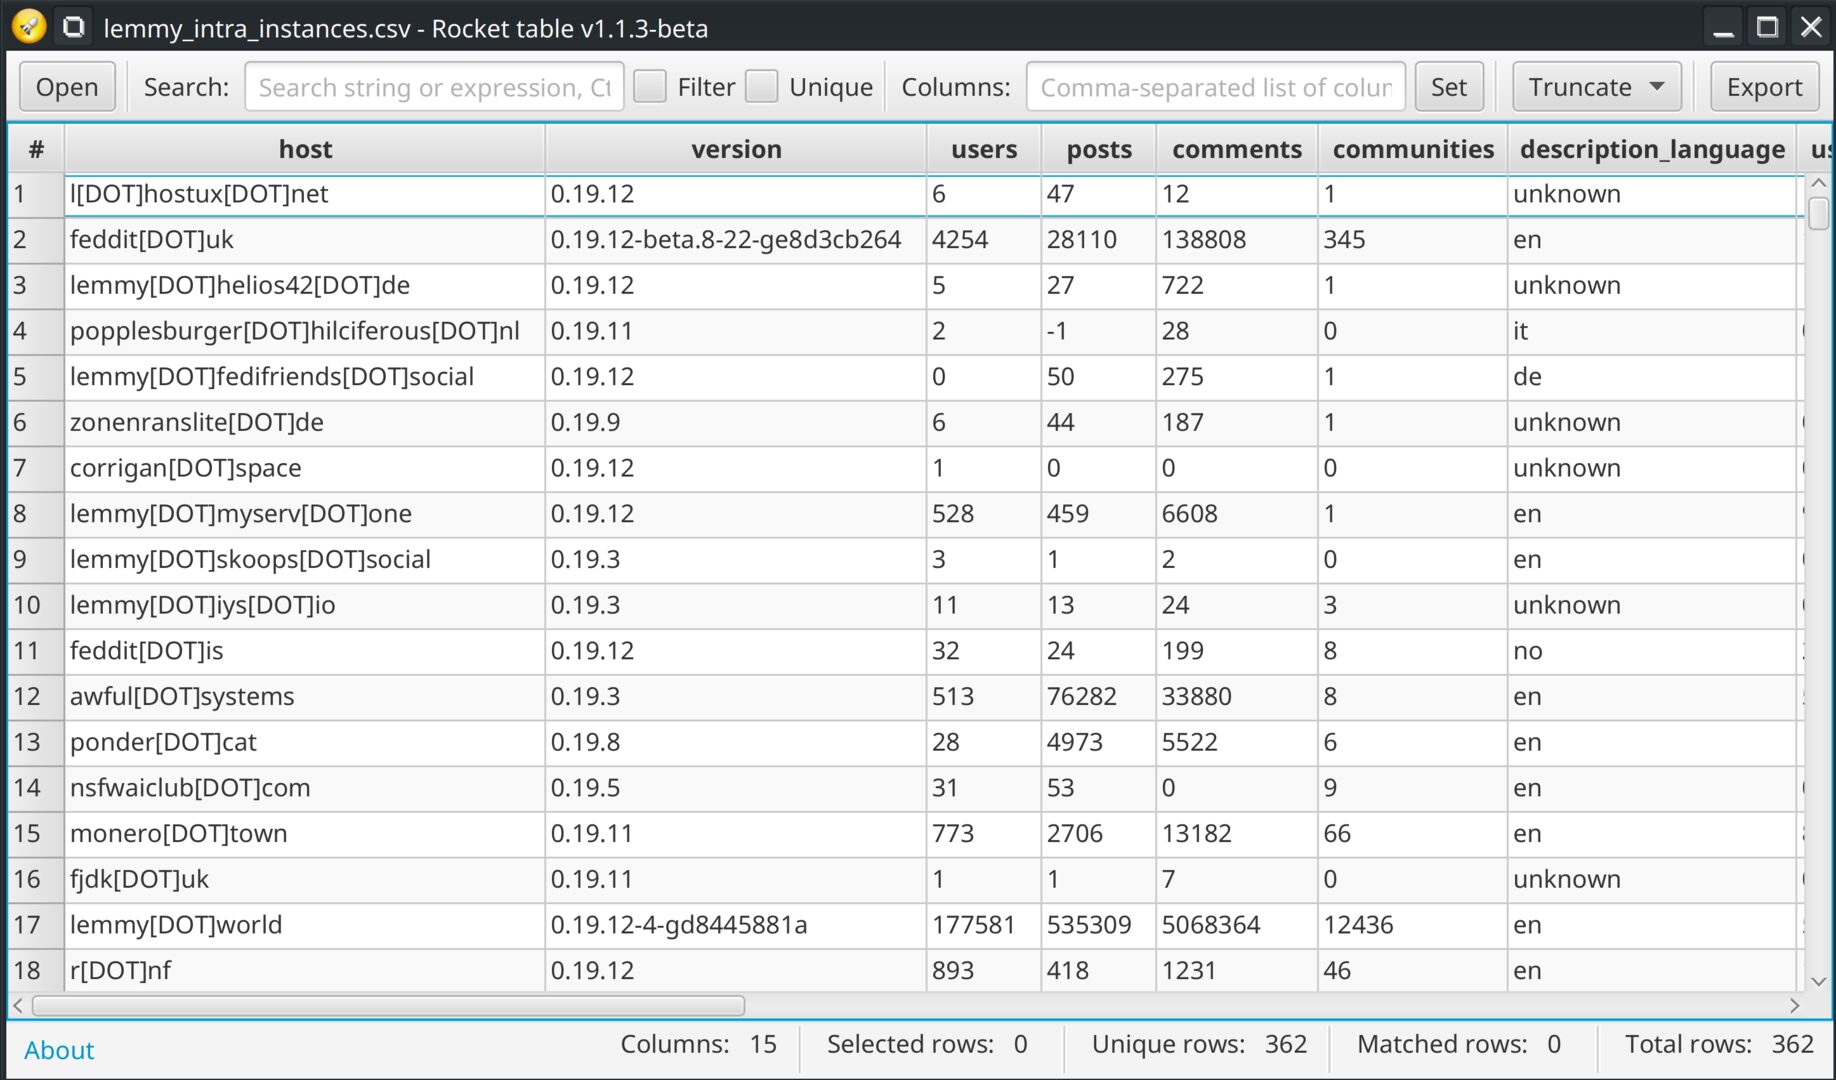Open the Truncate dropdown

click(x=1596, y=87)
